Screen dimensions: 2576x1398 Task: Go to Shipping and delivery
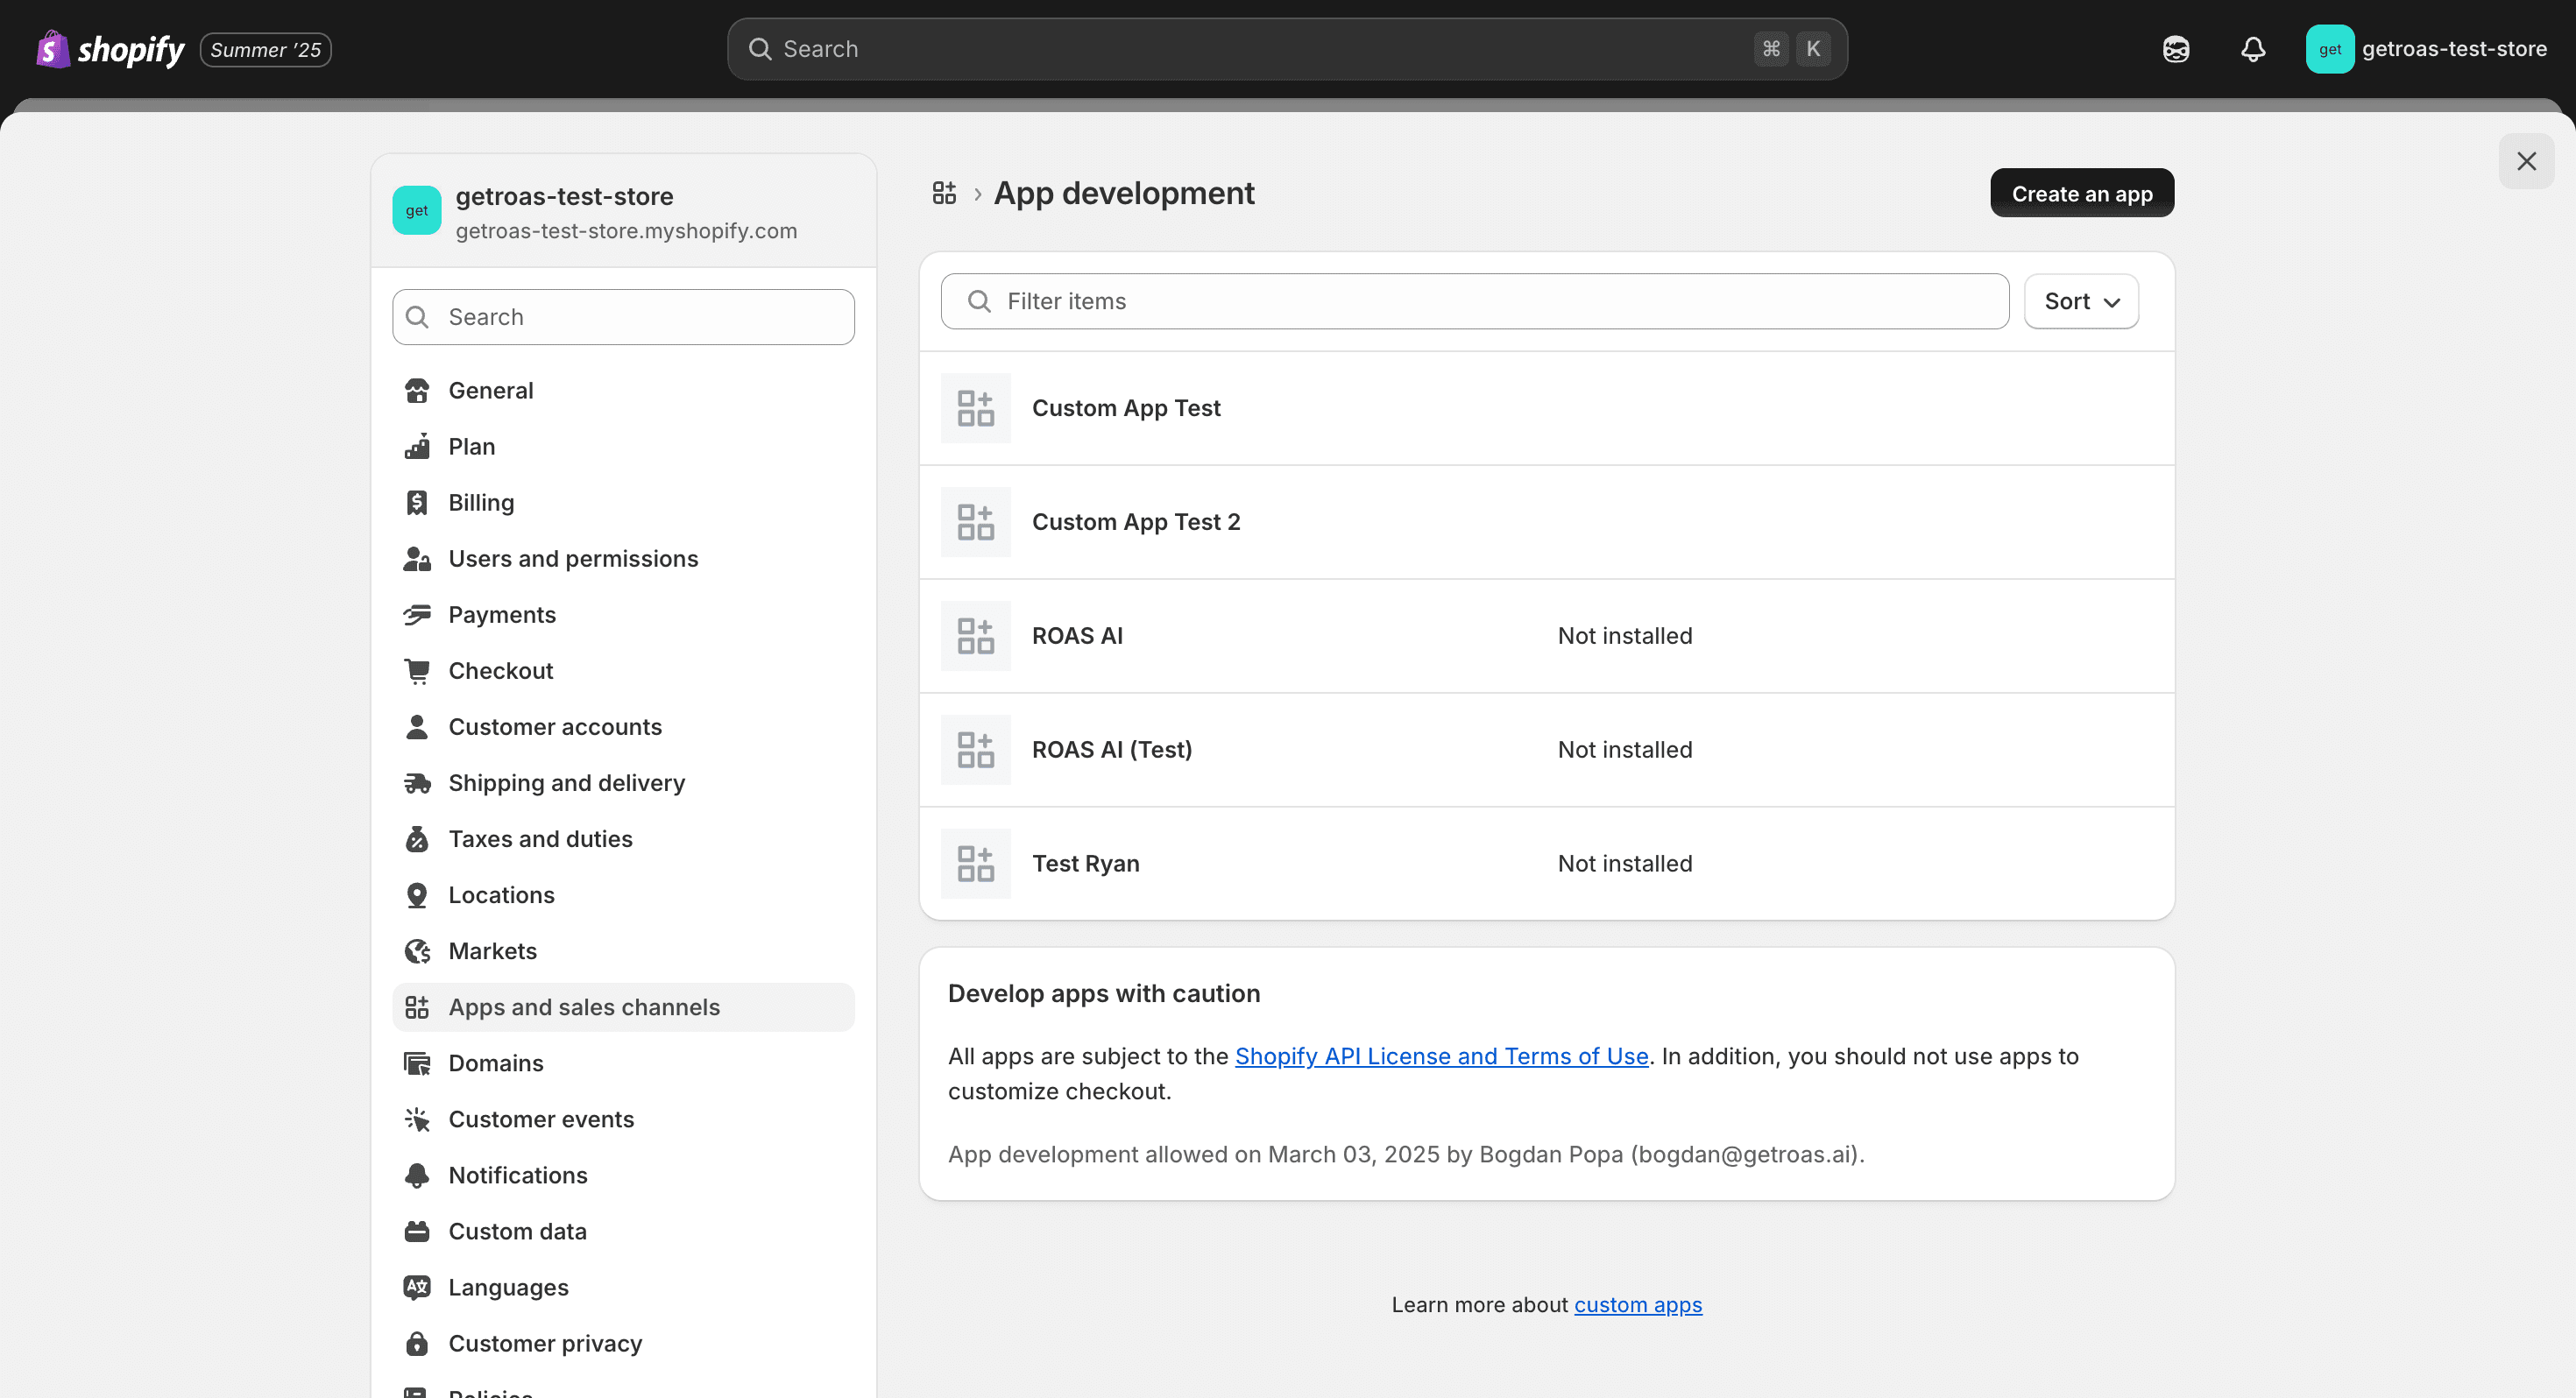pyautogui.click(x=623, y=783)
